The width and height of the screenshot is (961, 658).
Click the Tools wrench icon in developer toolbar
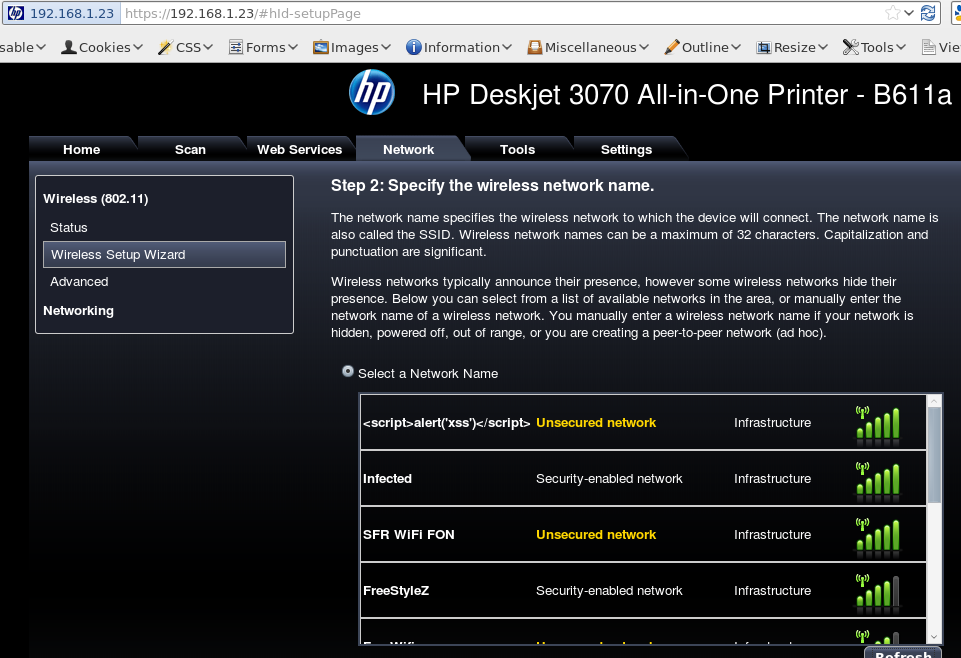pos(850,46)
